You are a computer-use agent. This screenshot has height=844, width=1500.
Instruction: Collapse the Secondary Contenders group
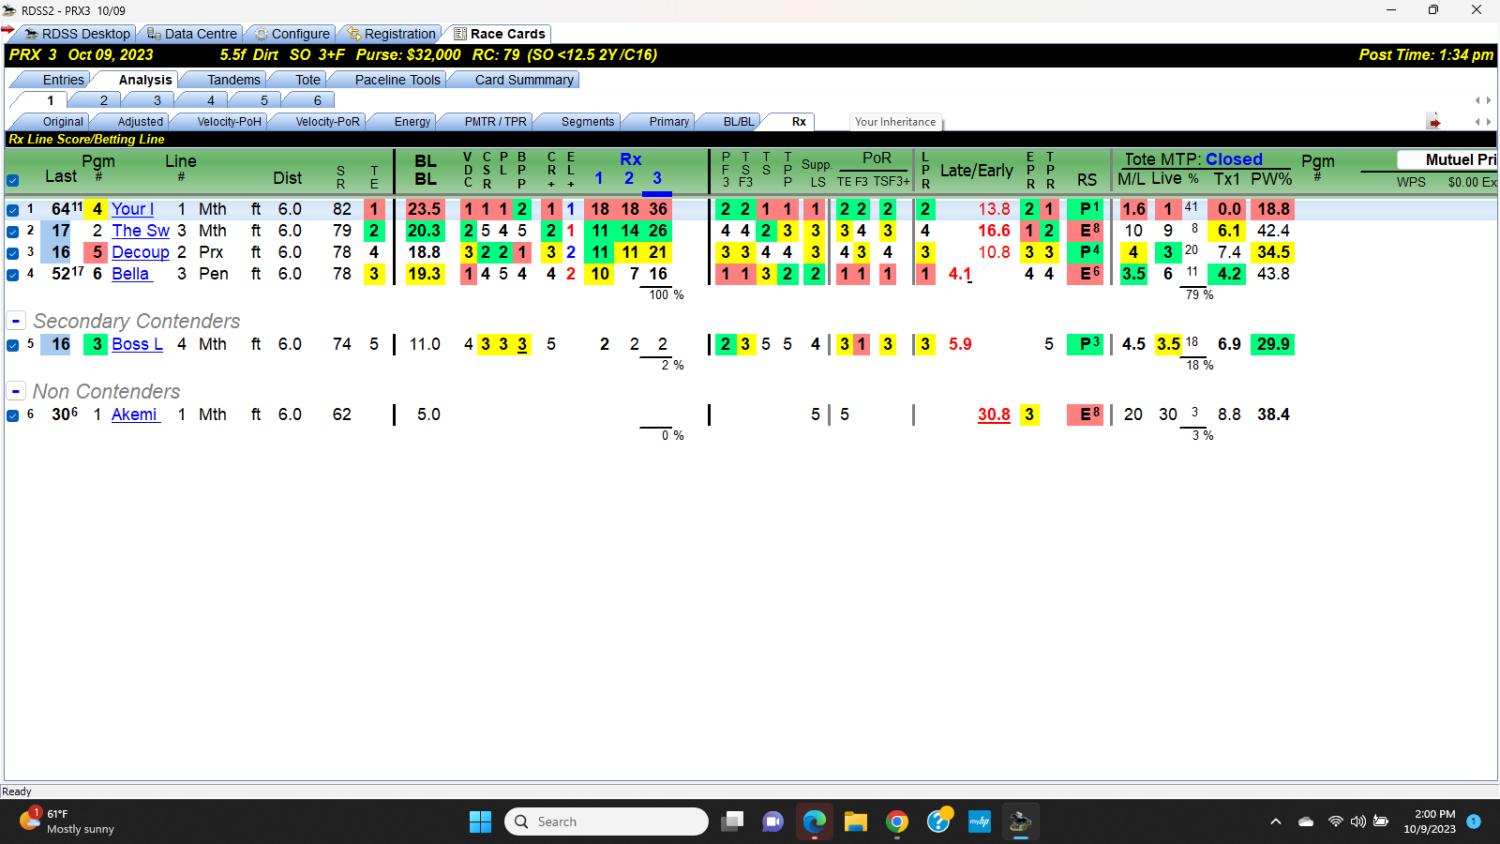pyautogui.click(x=16, y=321)
